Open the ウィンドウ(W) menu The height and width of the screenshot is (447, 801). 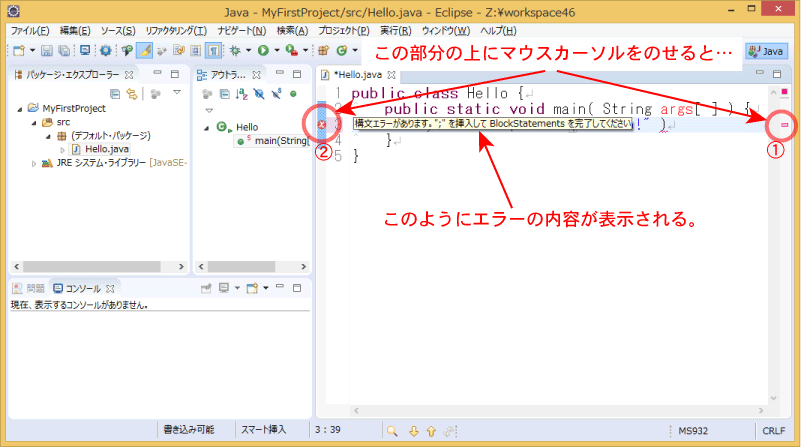[446, 31]
